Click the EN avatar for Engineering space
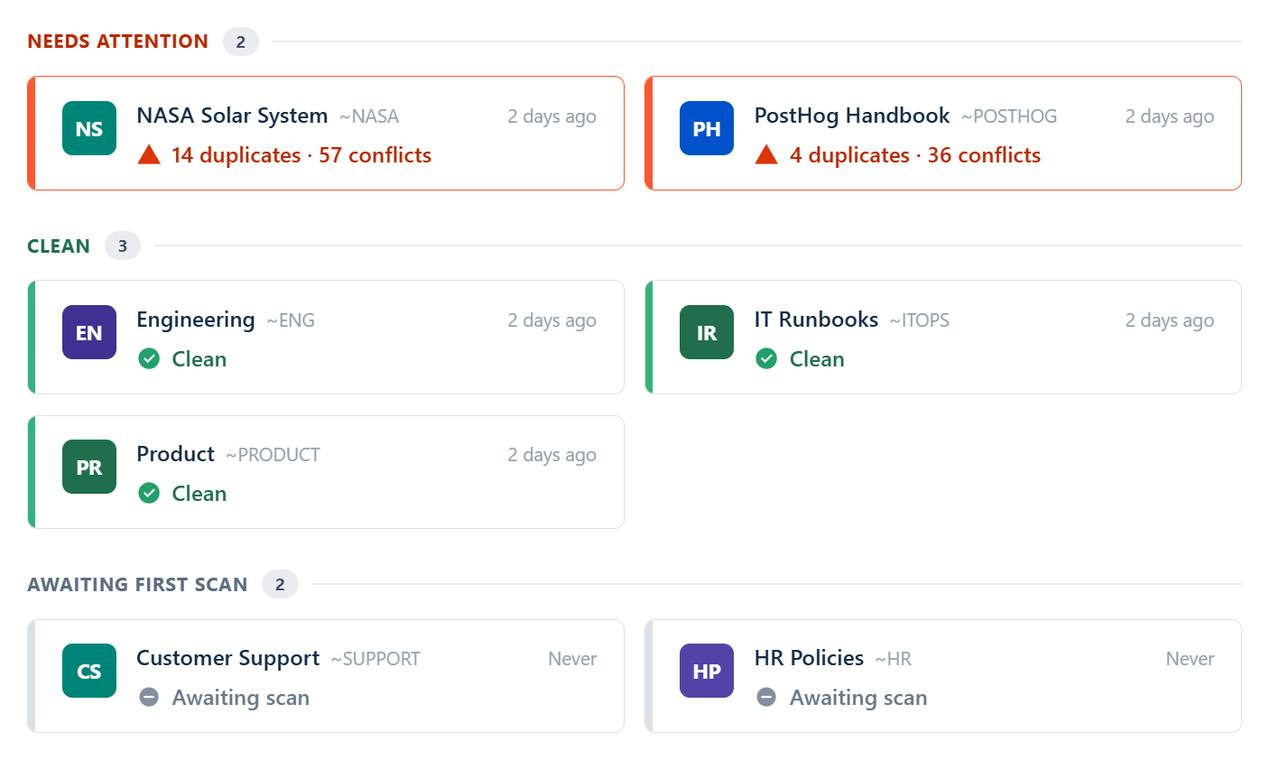The image size is (1270, 760). pos(89,332)
